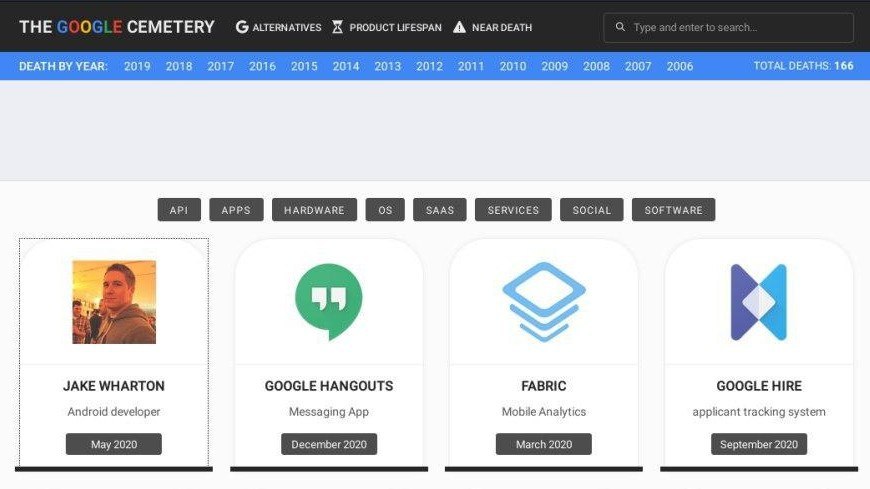The width and height of the screenshot is (870, 489).
Task: Open the Fabric card title
Action: 544,386
